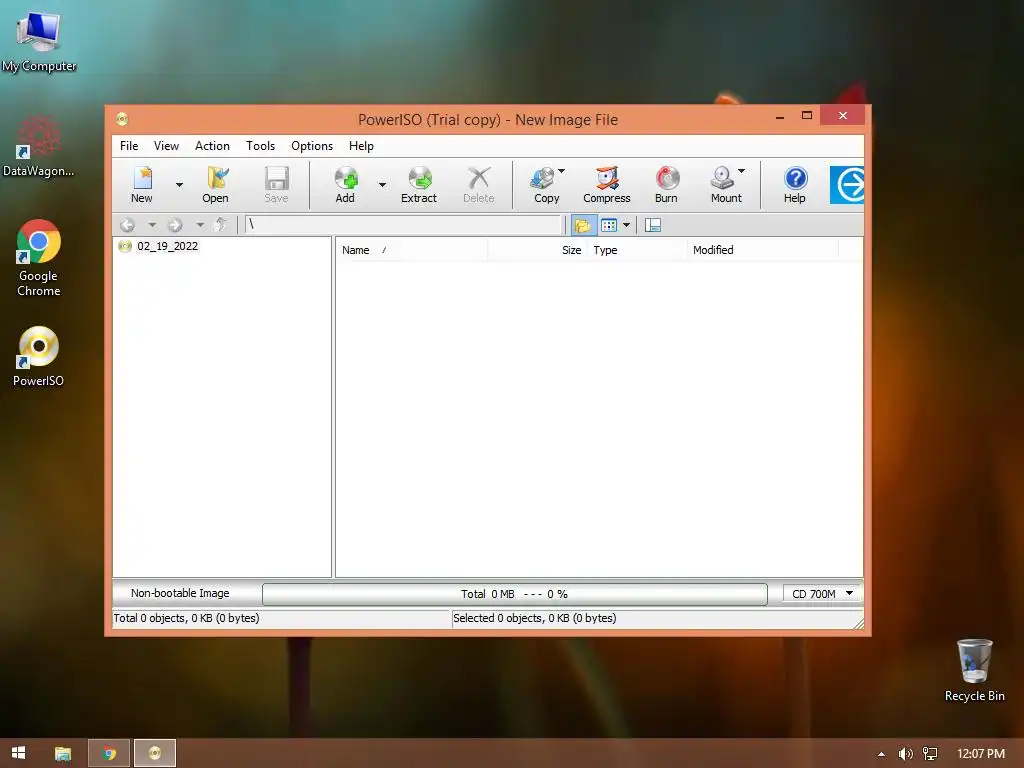The image size is (1024, 768).
Task: Sort by the Type column header
Action: tap(637, 250)
